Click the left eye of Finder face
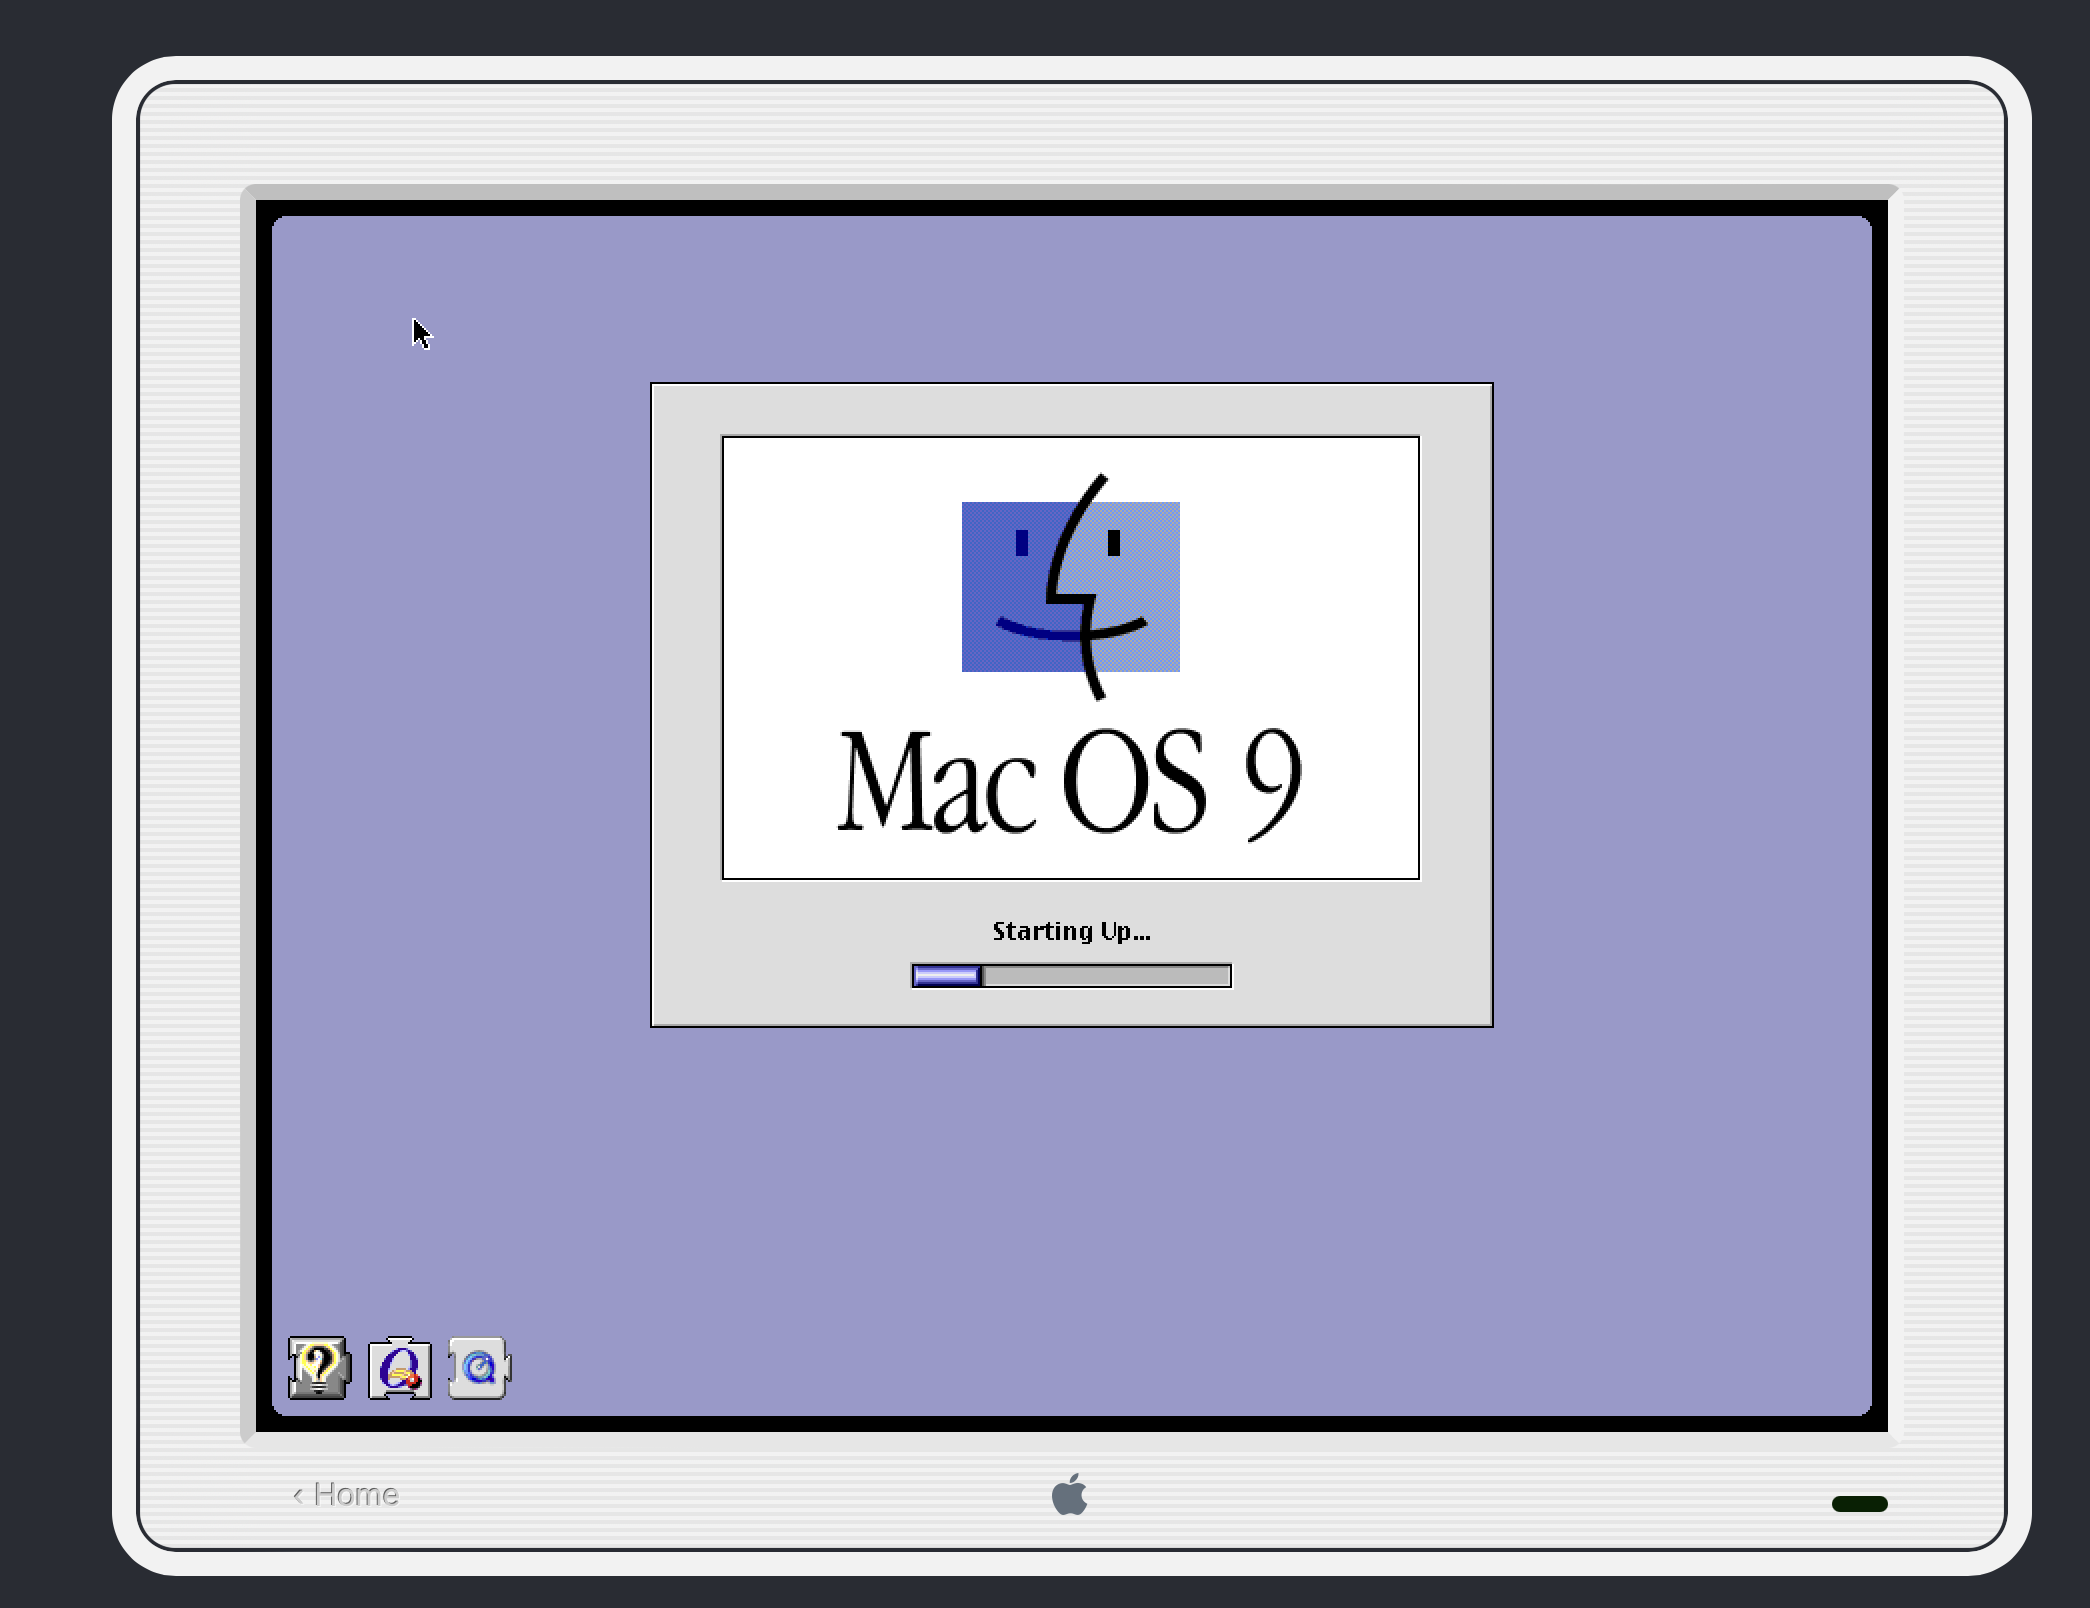This screenshot has width=2090, height=1608. click(x=1021, y=543)
